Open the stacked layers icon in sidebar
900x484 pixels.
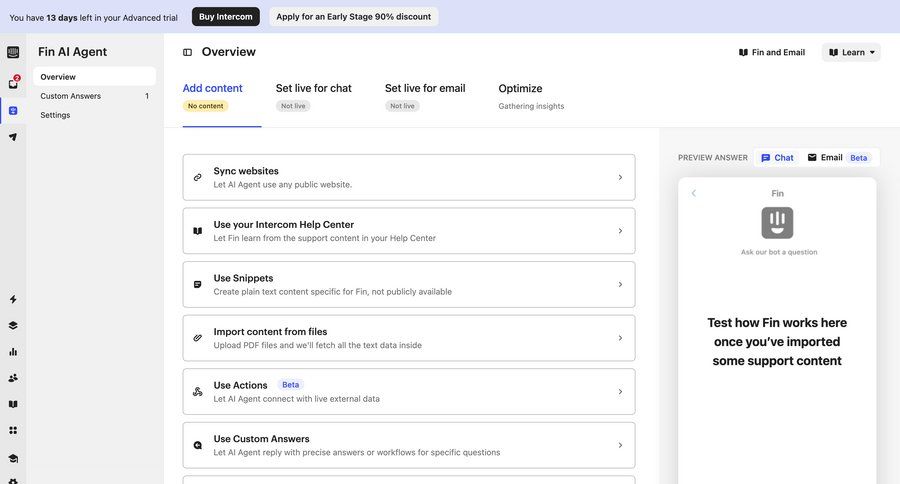pos(13,326)
